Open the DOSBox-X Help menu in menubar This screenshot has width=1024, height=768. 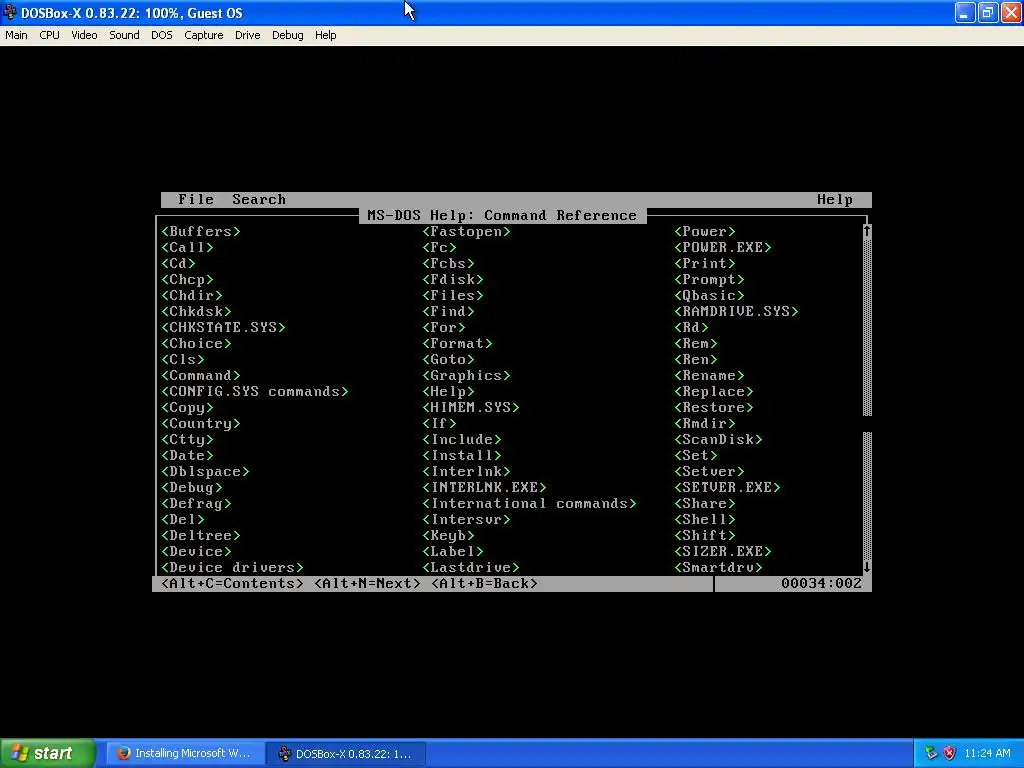pyautogui.click(x=325, y=35)
